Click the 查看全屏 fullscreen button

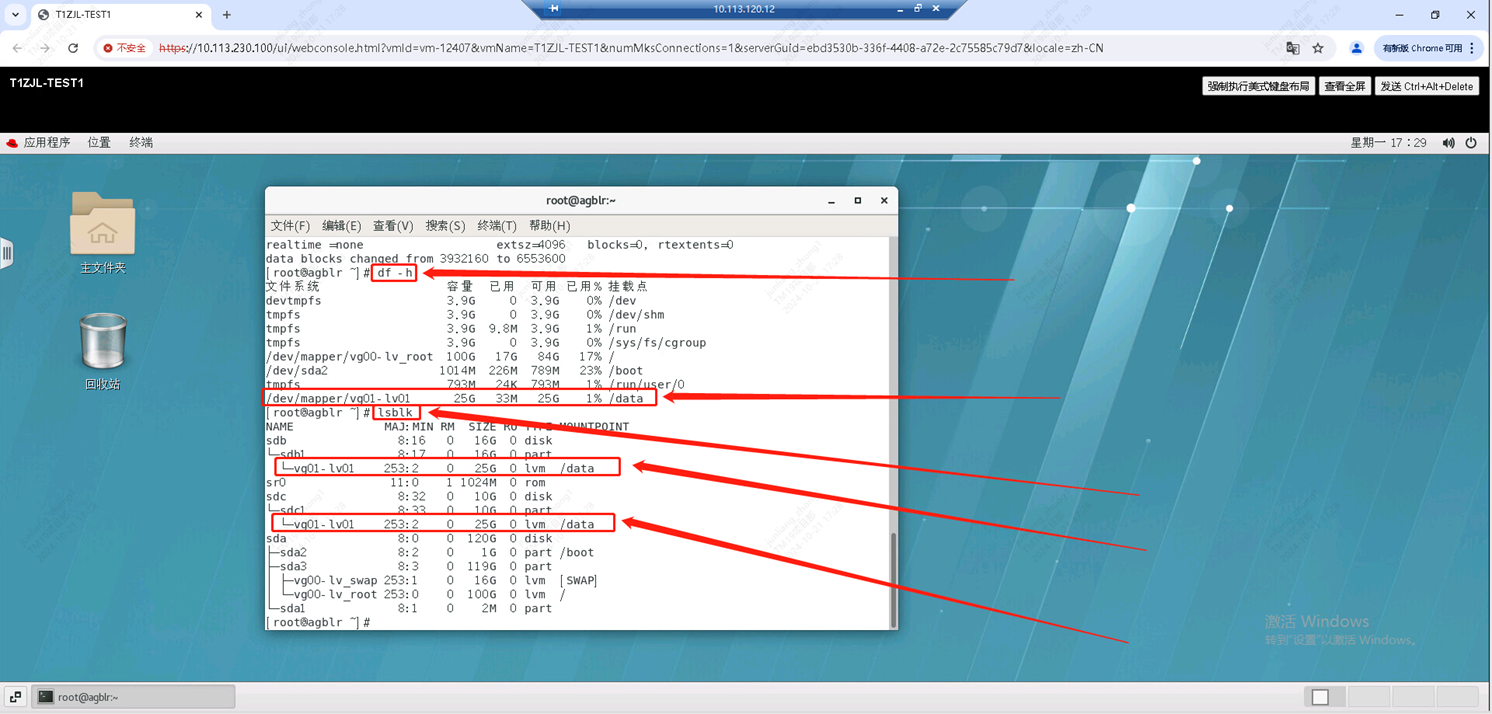coord(1344,87)
